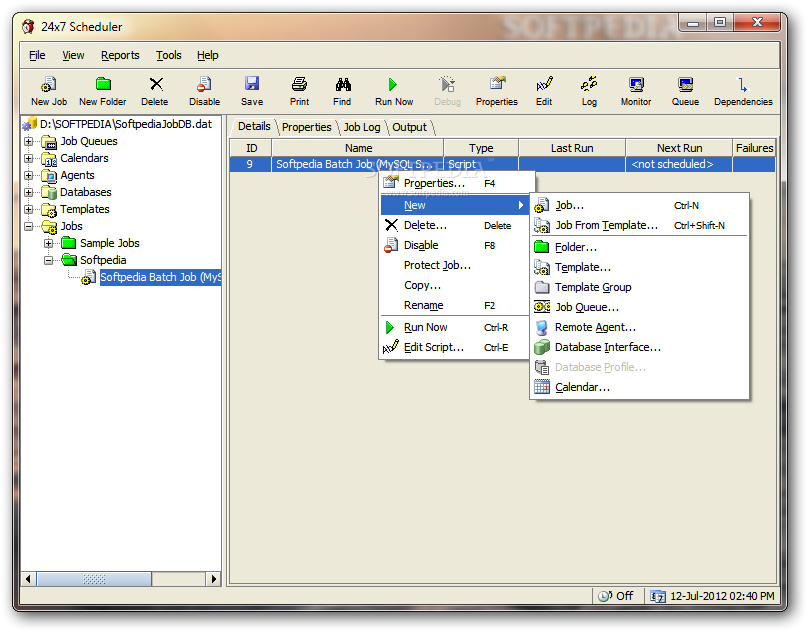The height and width of the screenshot is (632, 808).
Task: Click the Find binoculars icon
Action: point(343,84)
